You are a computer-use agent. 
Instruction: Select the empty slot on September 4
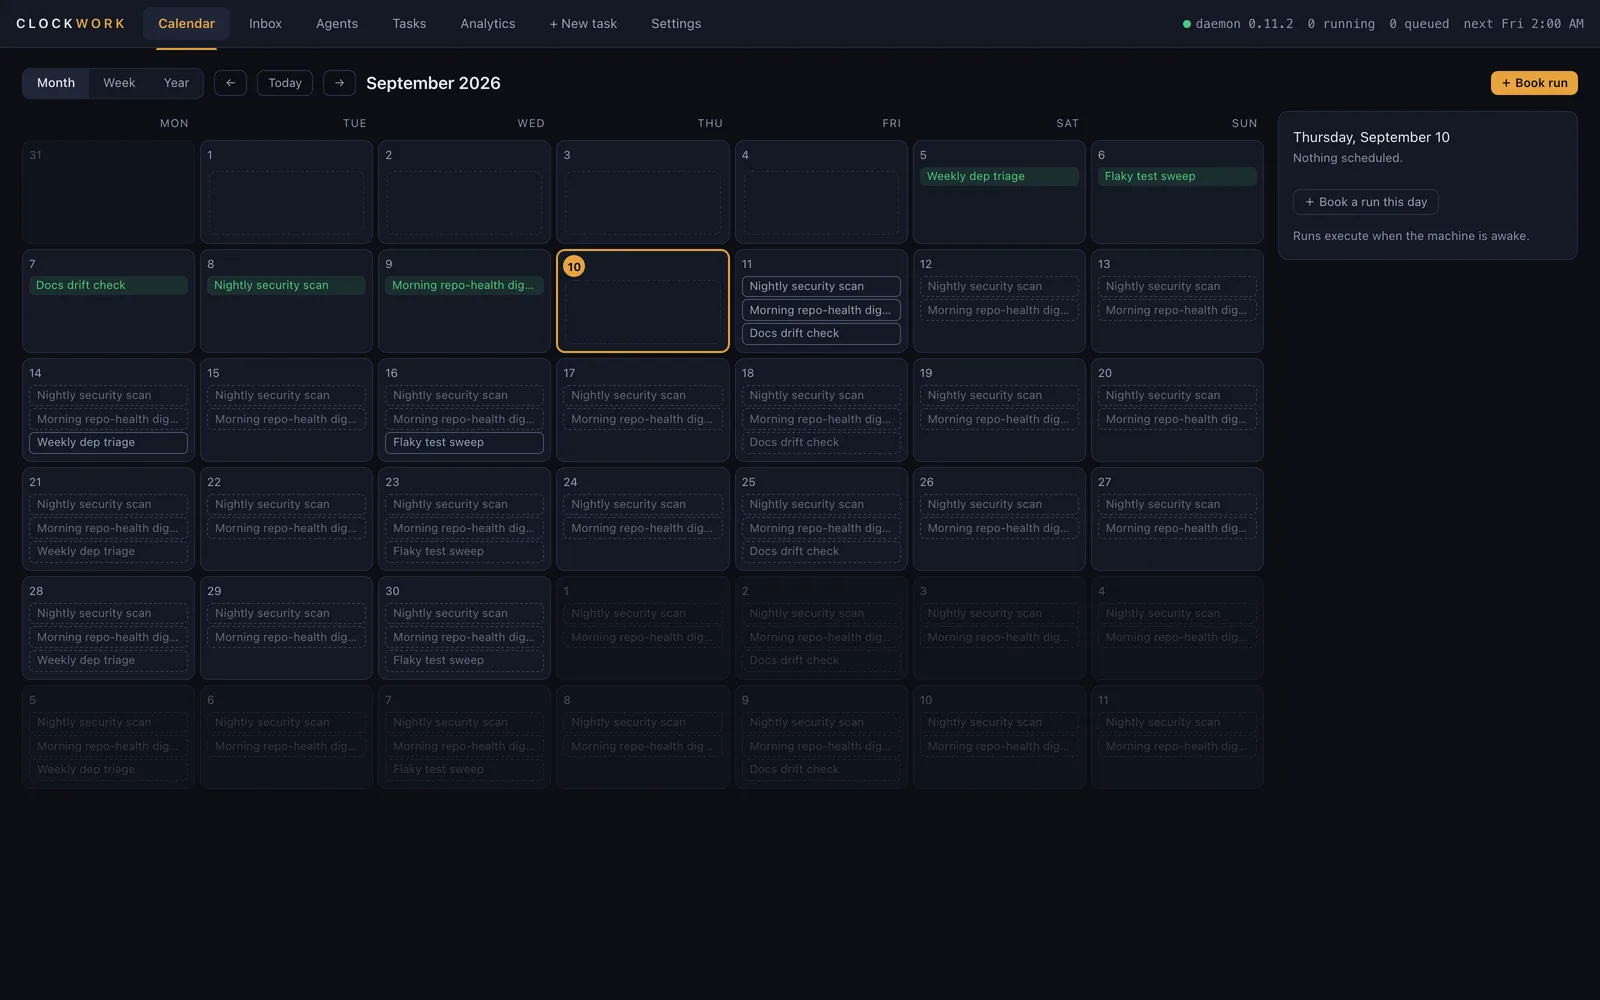click(821, 203)
